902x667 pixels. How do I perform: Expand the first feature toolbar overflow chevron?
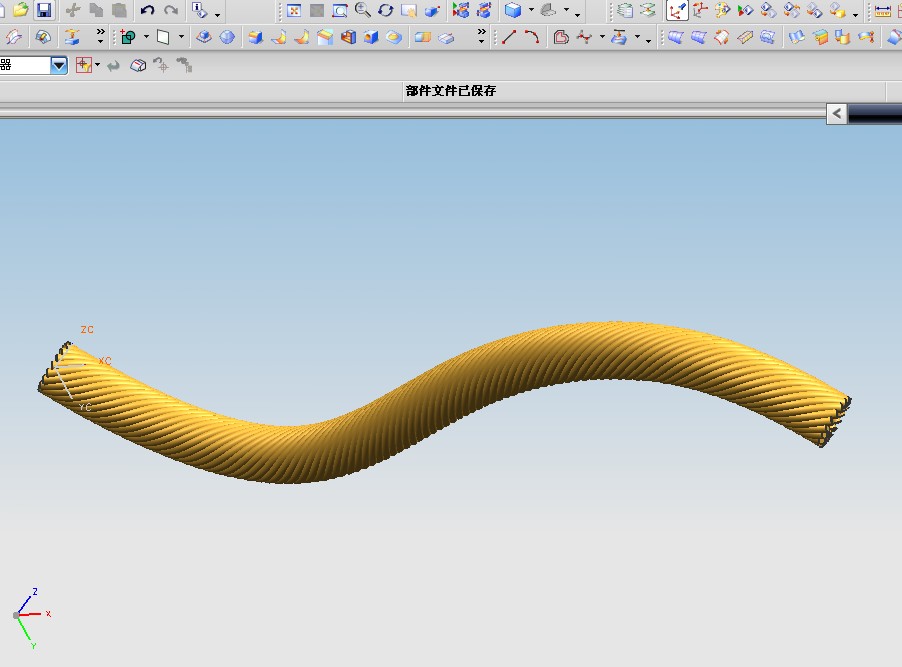pos(101,35)
